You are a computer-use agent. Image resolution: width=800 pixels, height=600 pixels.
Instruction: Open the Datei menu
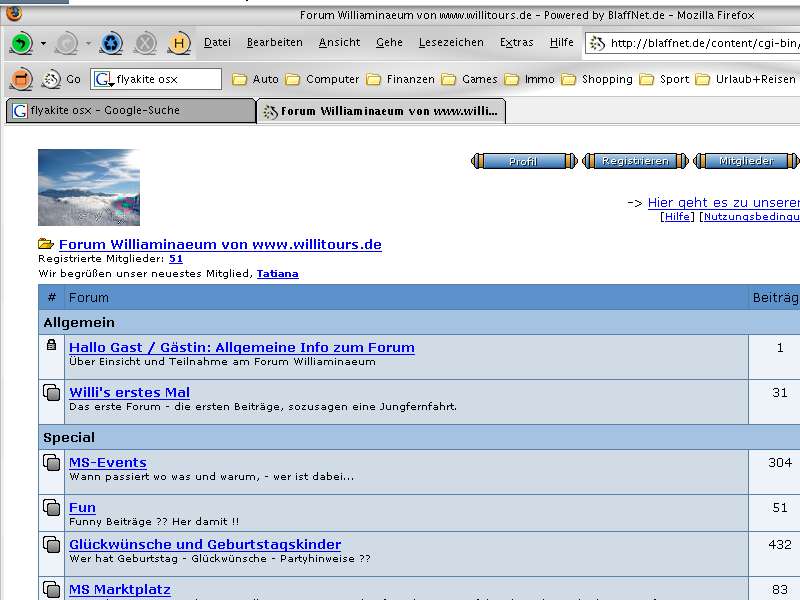(217, 42)
